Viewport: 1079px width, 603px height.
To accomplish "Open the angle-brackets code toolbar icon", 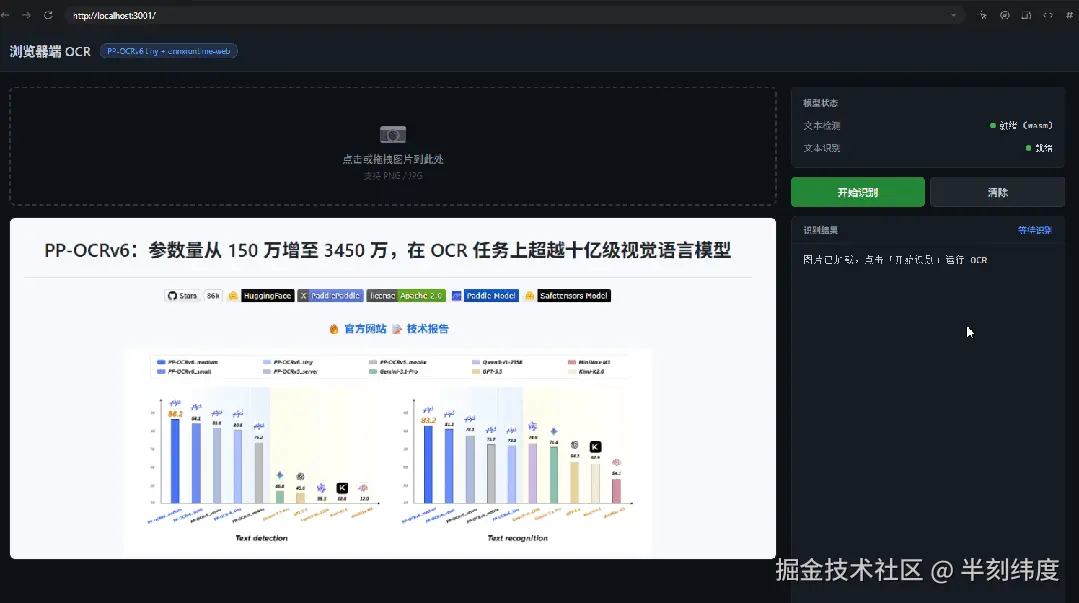I will 1048,15.
